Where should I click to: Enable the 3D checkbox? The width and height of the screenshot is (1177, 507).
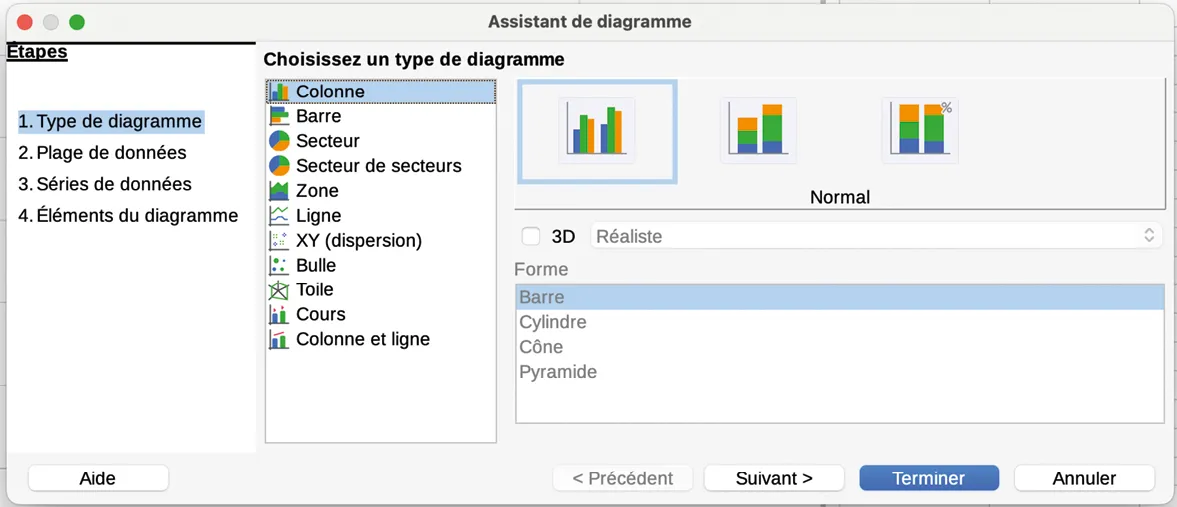[531, 237]
